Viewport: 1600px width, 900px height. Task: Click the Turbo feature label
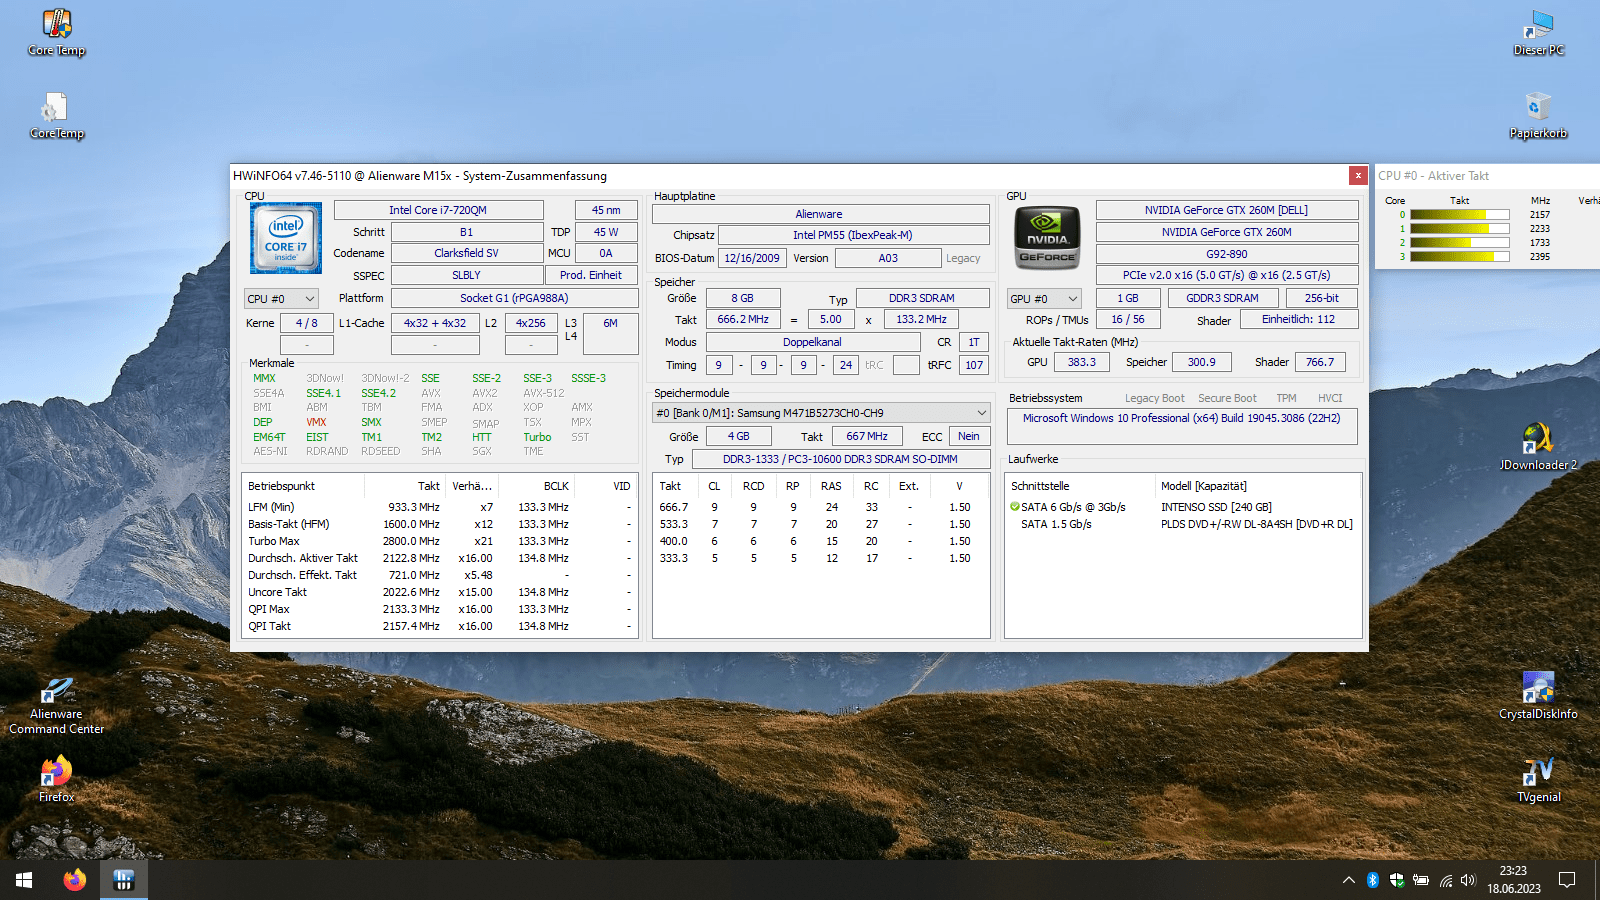537,437
